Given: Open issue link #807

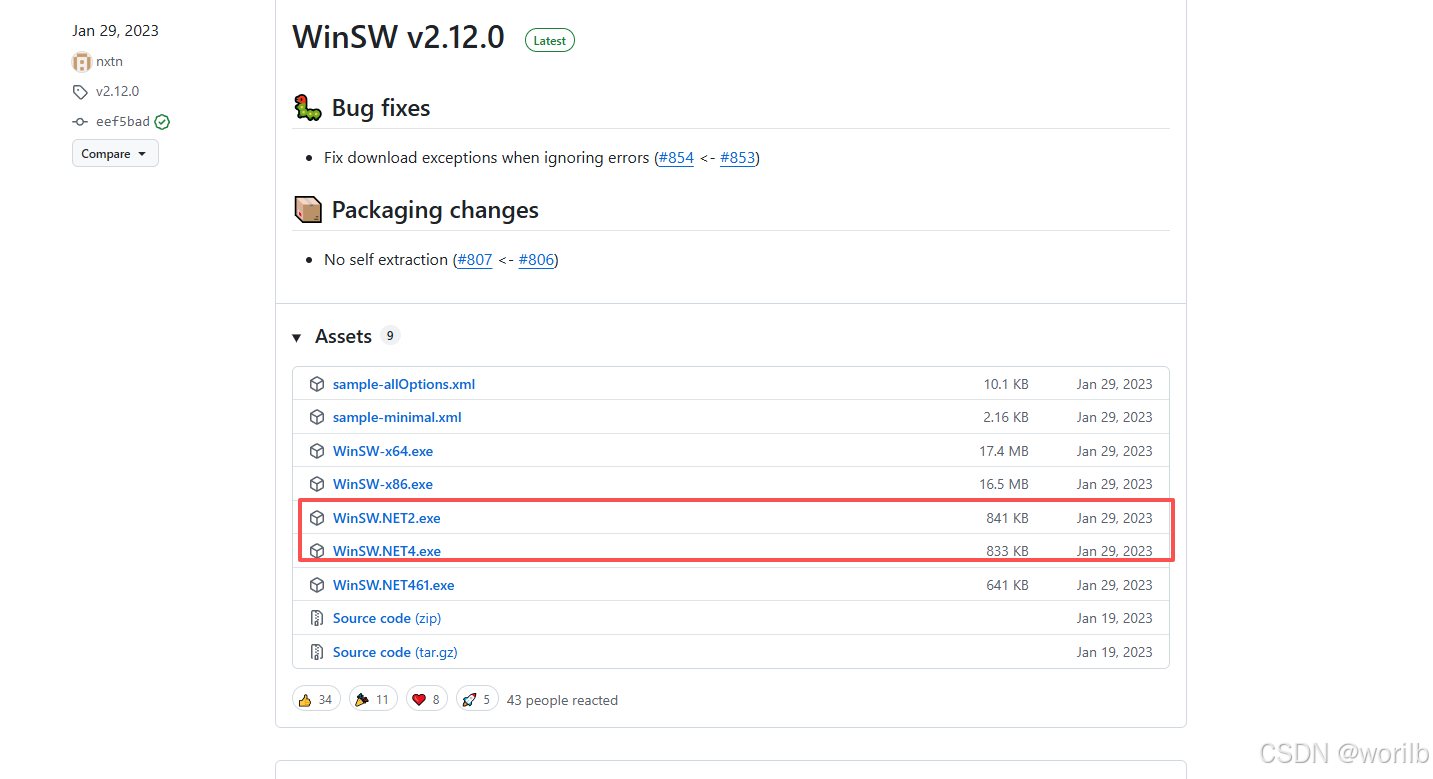Looking at the screenshot, I should (x=474, y=260).
